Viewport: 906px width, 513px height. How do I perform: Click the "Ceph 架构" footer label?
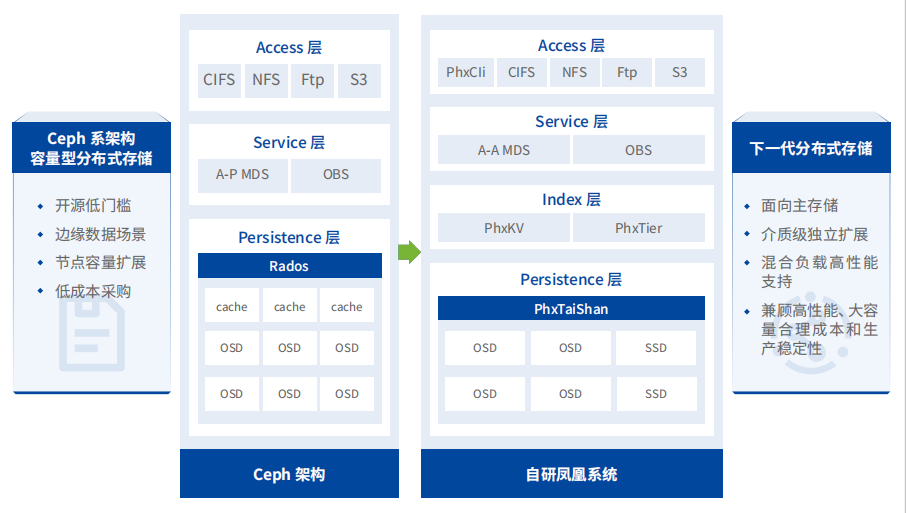tap(289, 474)
